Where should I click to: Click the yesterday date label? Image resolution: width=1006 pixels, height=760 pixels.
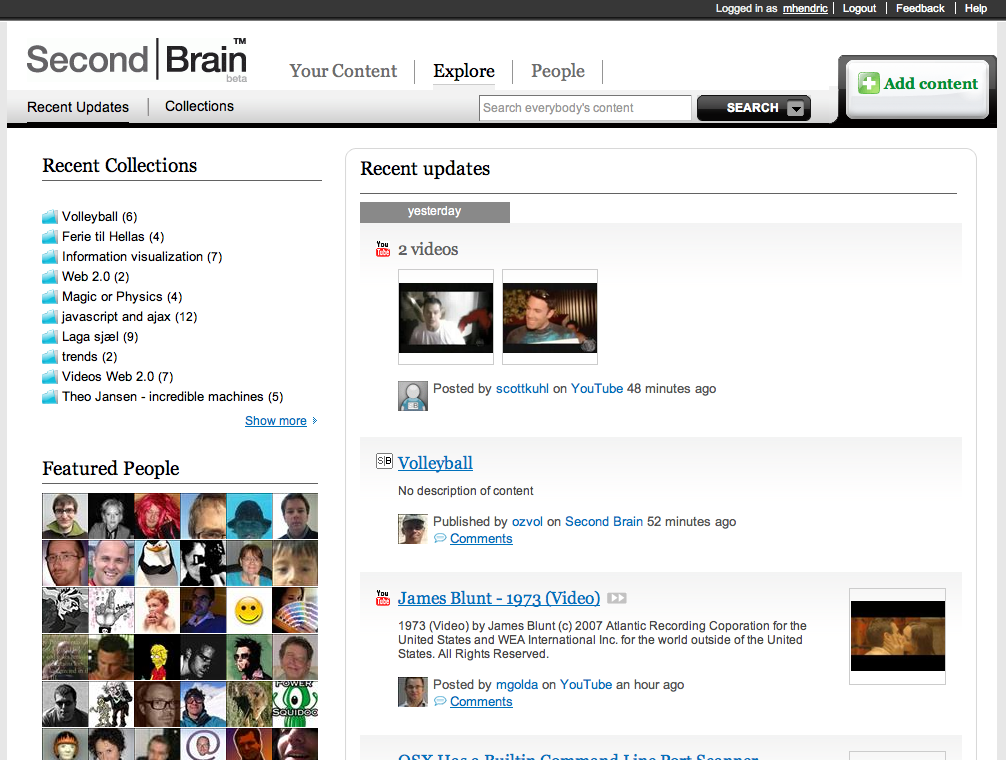coord(434,212)
